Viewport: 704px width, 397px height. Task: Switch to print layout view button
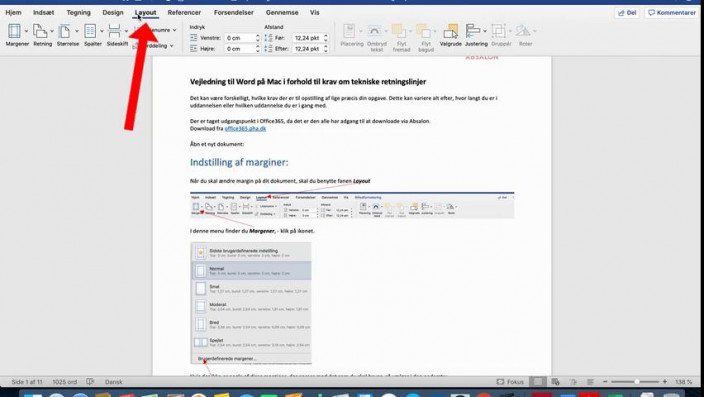pos(537,382)
